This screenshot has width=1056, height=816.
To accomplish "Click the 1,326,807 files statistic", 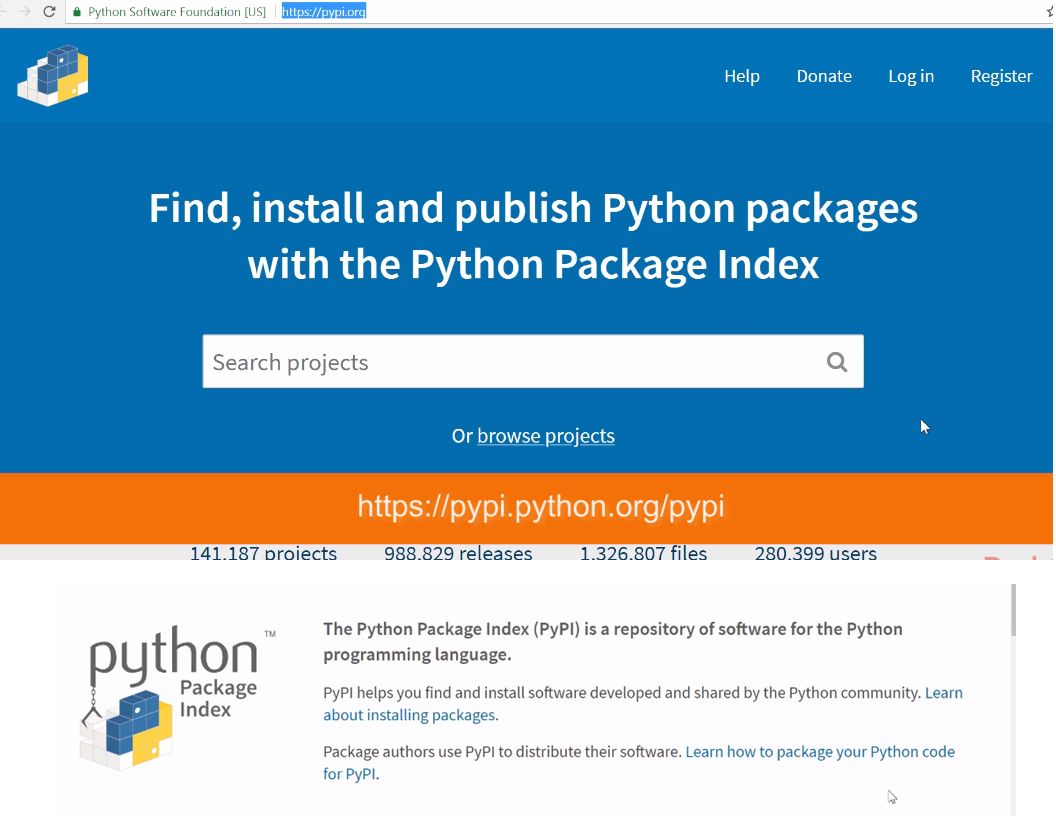I will (643, 553).
